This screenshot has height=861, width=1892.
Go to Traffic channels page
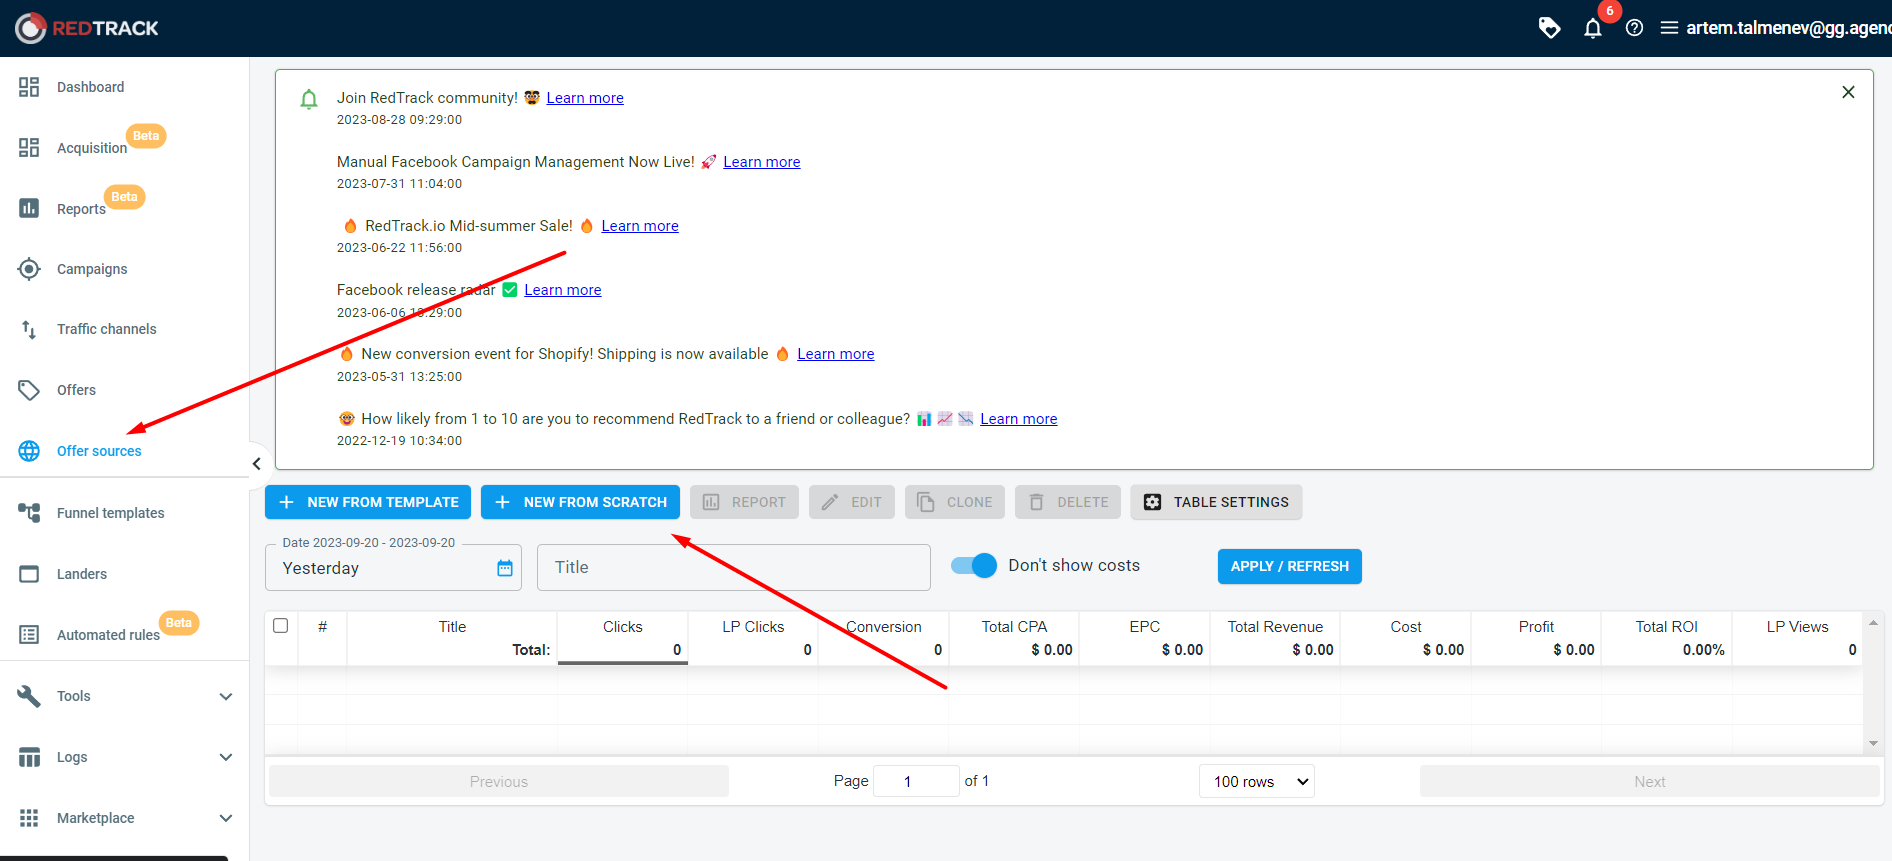click(x=107, y=329)
